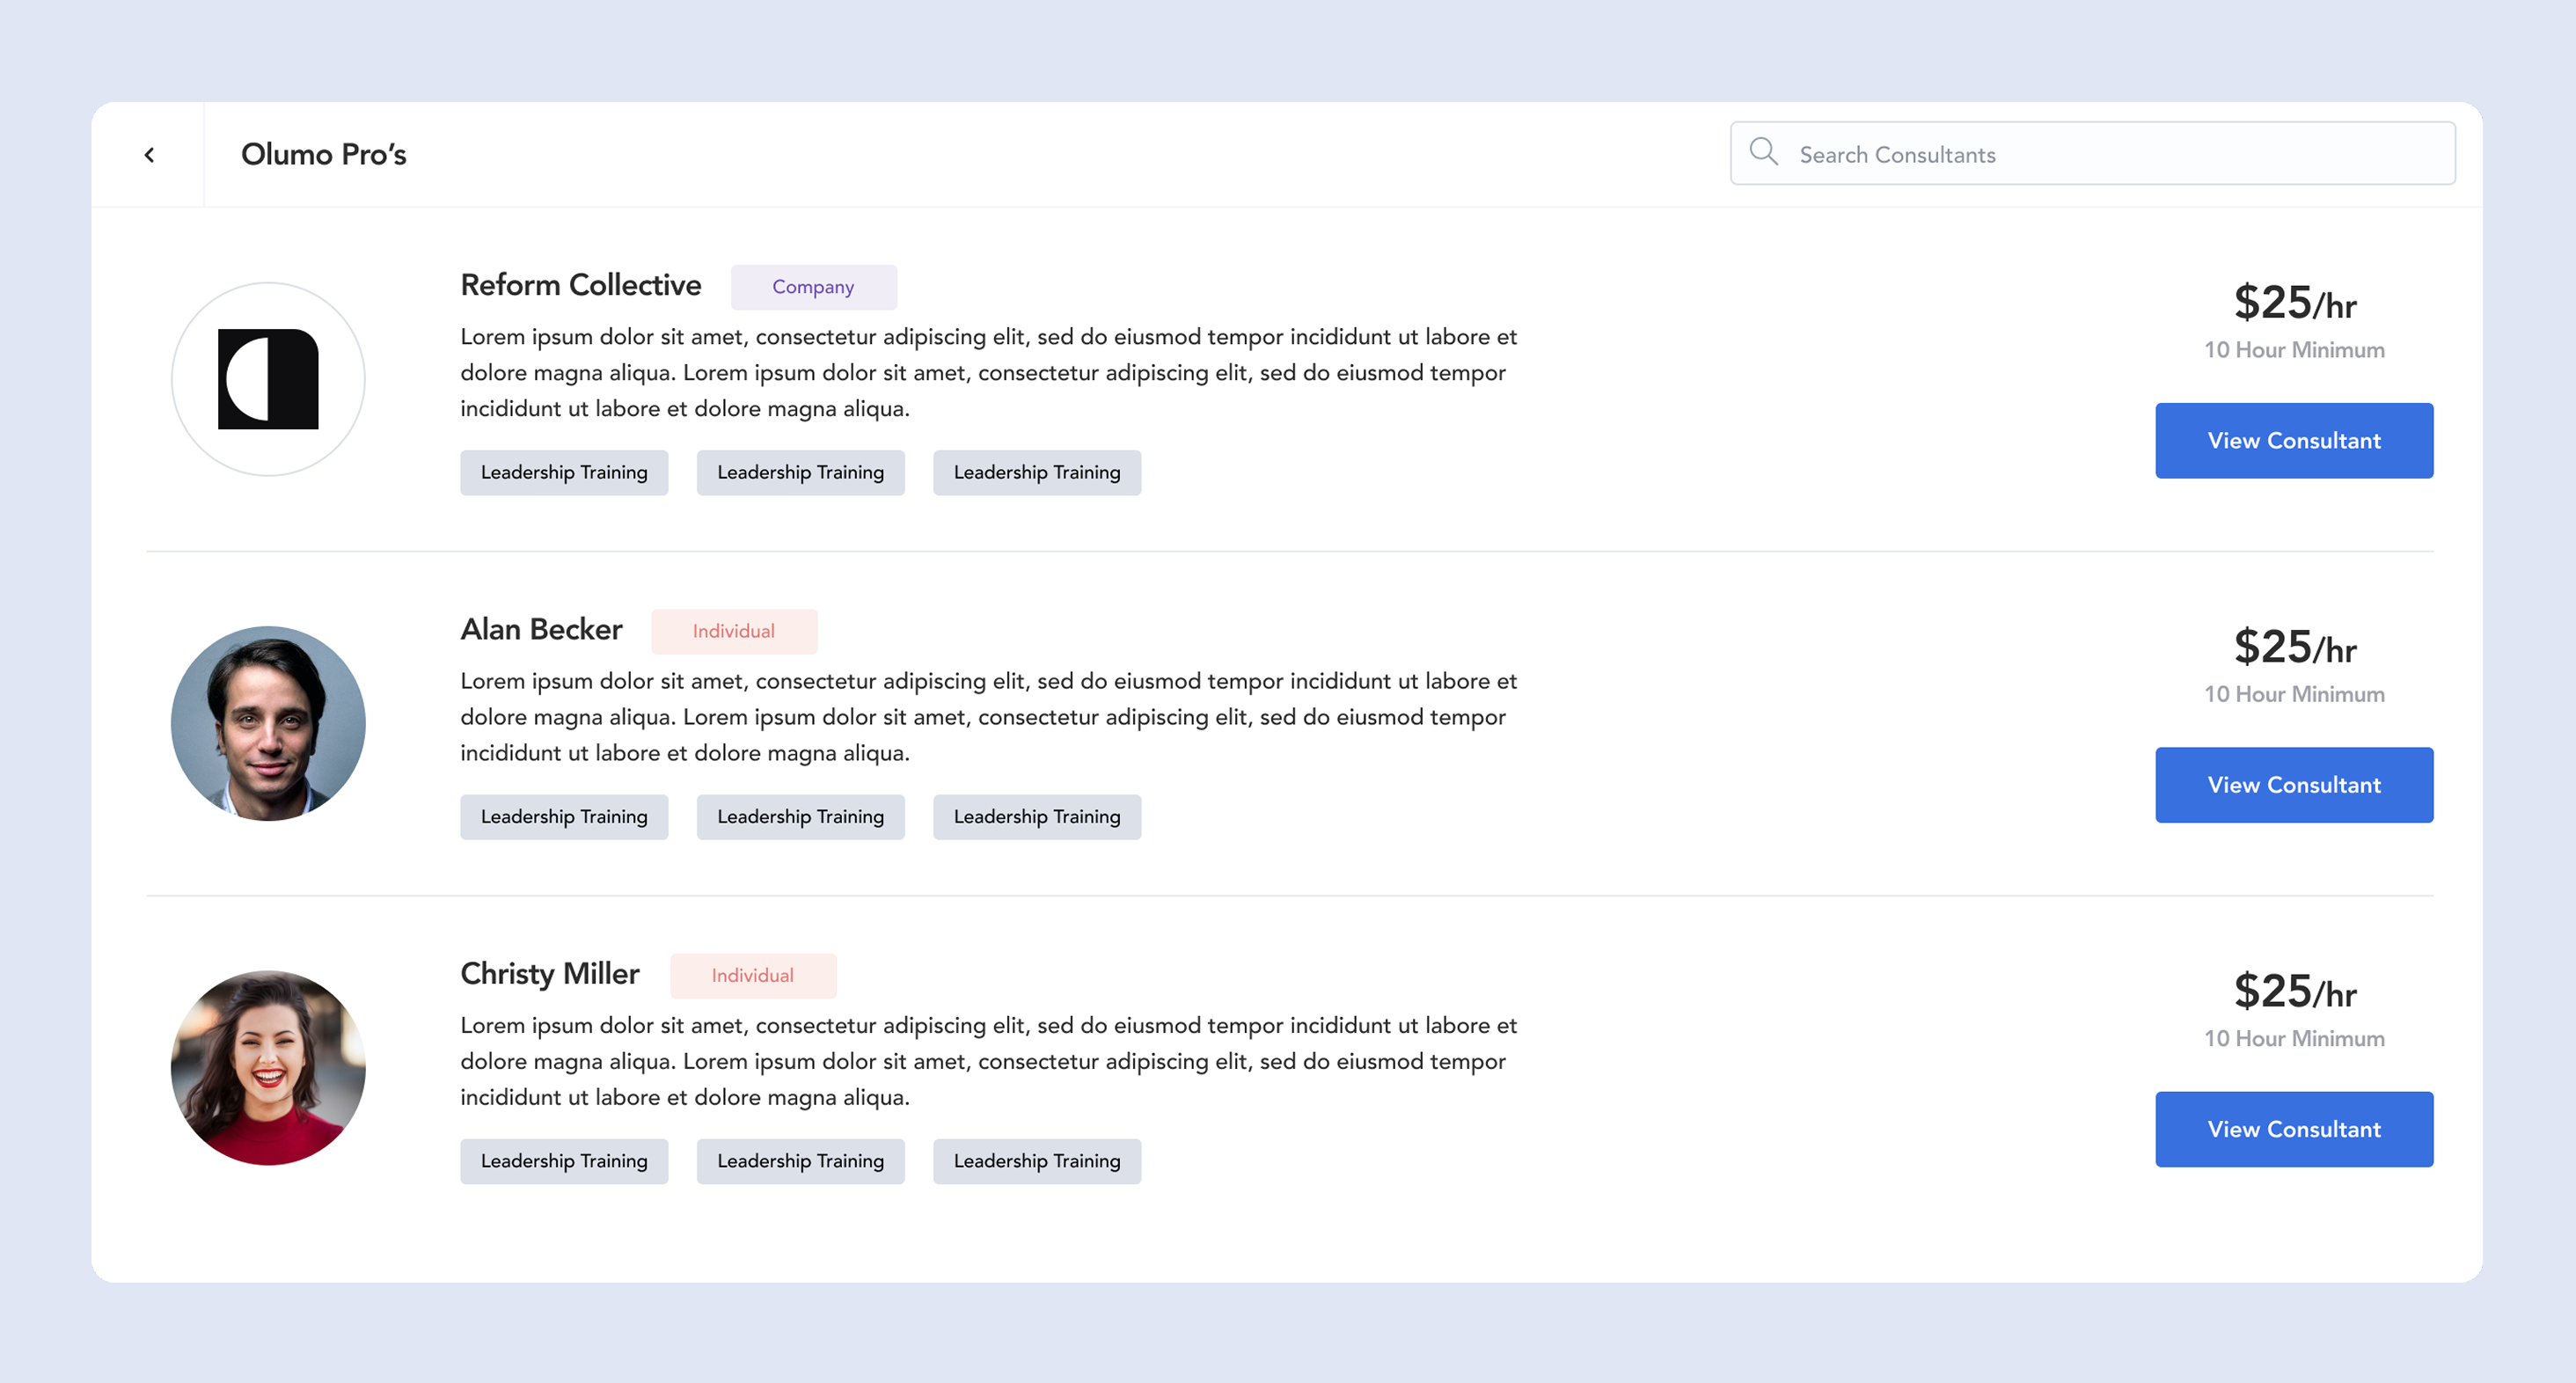Click Christy Miller's Individual badge
The image size is (2576, 1383).
point(752,975)
